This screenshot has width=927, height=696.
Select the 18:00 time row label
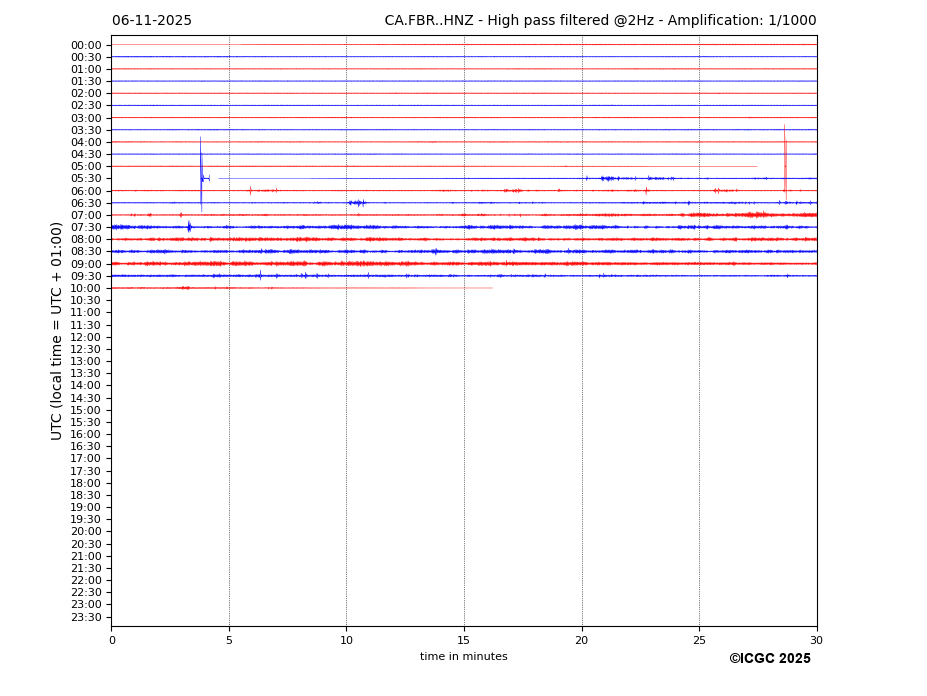click(x=85, y=483)
